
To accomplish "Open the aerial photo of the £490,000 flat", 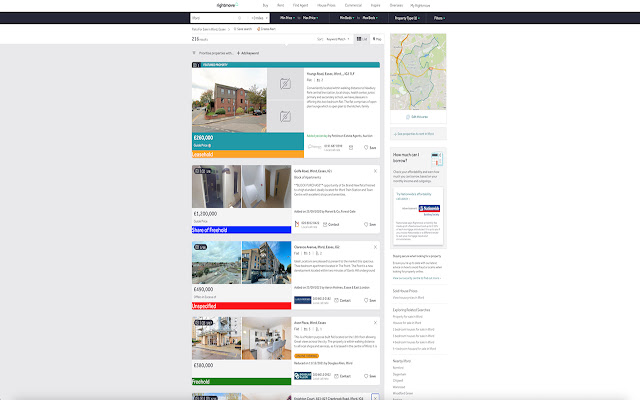I will [216, 262].
